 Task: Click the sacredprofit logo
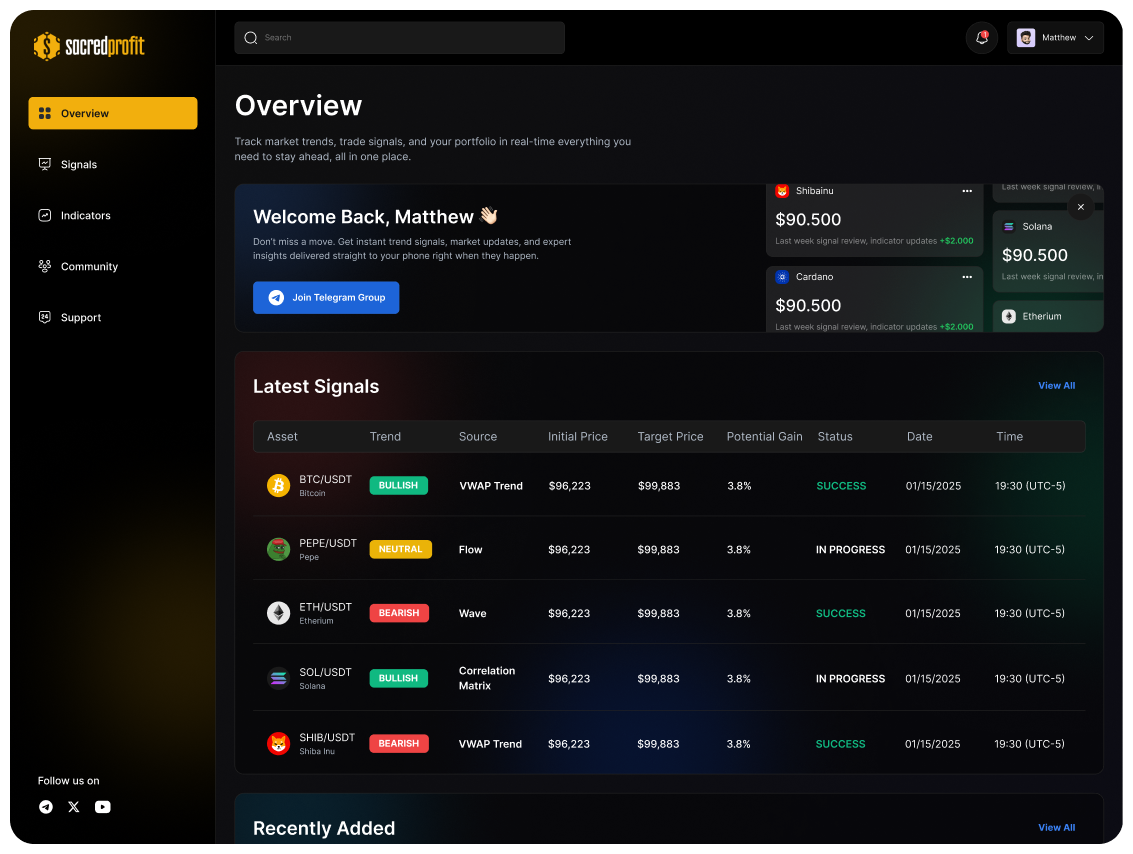[x=89, y=46]
